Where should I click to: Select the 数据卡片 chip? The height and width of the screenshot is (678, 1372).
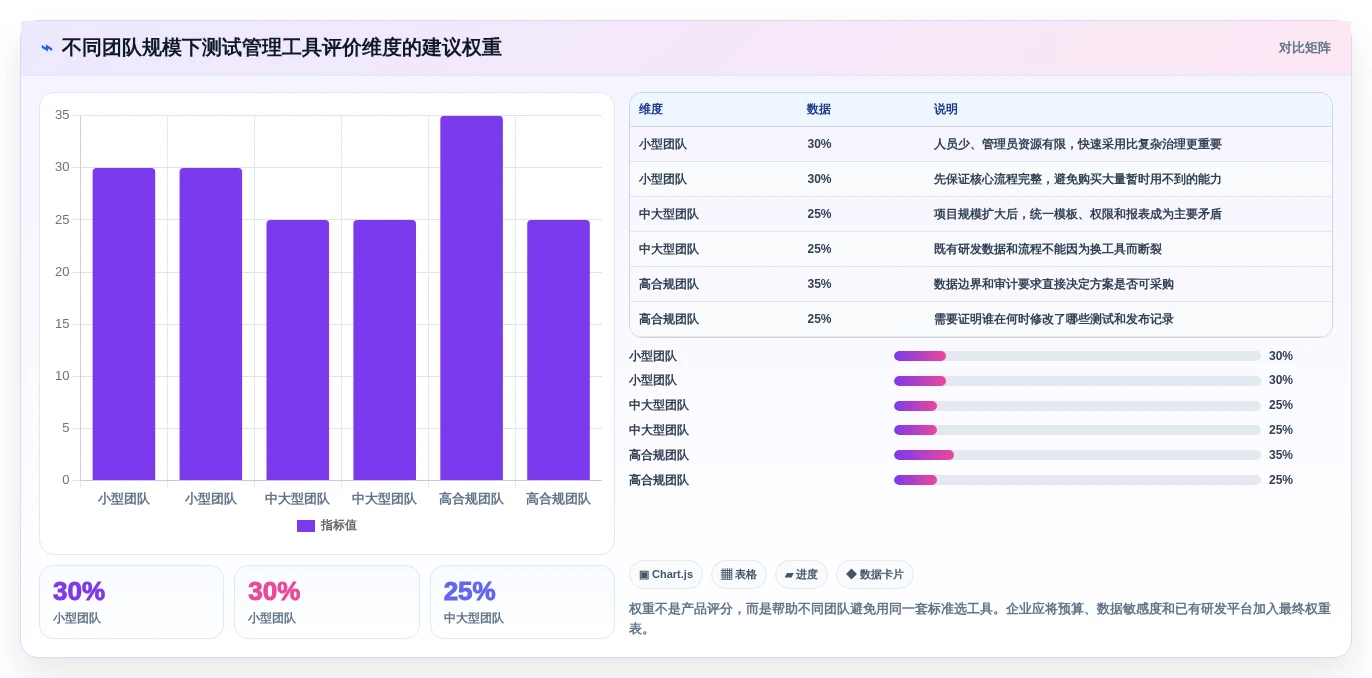tap(875, 575)
